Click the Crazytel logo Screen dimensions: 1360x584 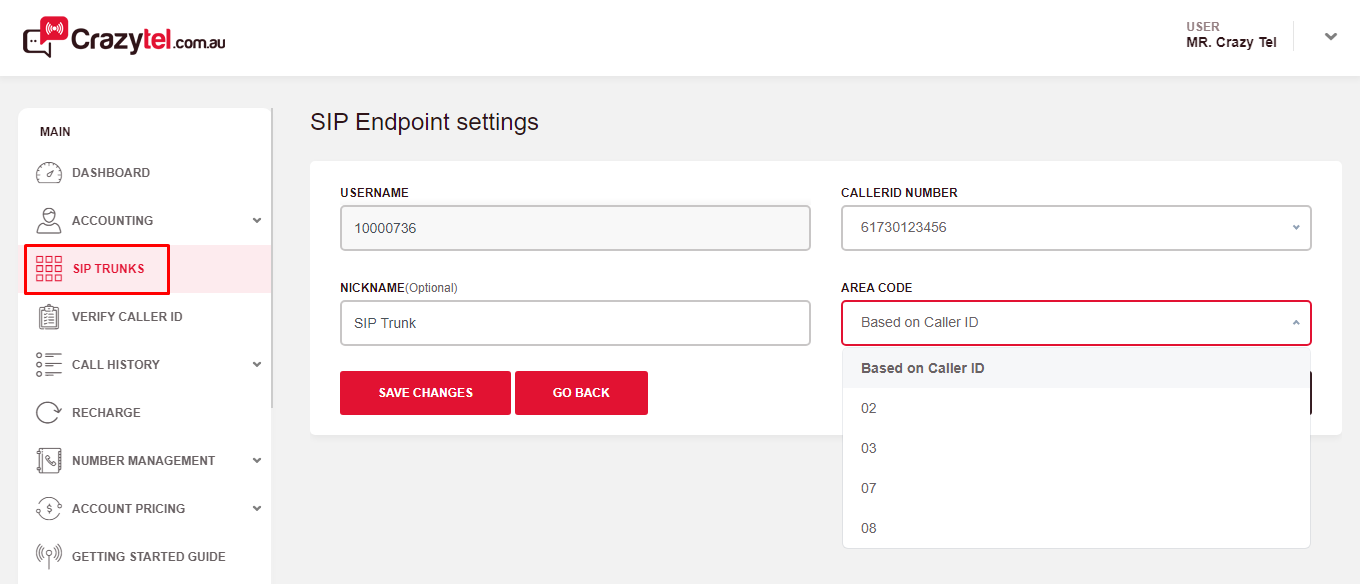[x=124, y=38]
